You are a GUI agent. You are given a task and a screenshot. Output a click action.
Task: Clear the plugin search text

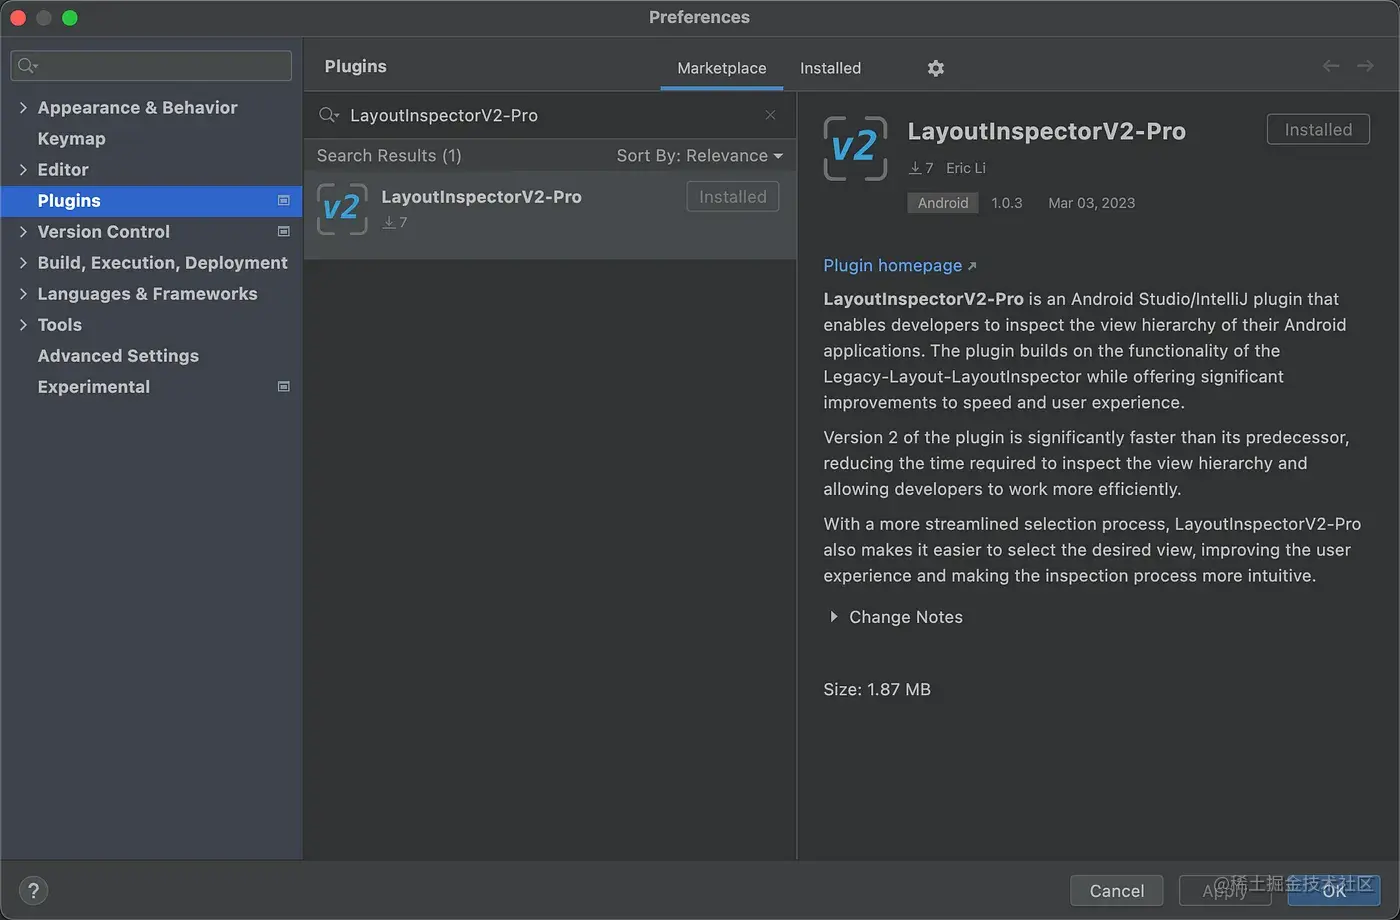click(770, 115)
